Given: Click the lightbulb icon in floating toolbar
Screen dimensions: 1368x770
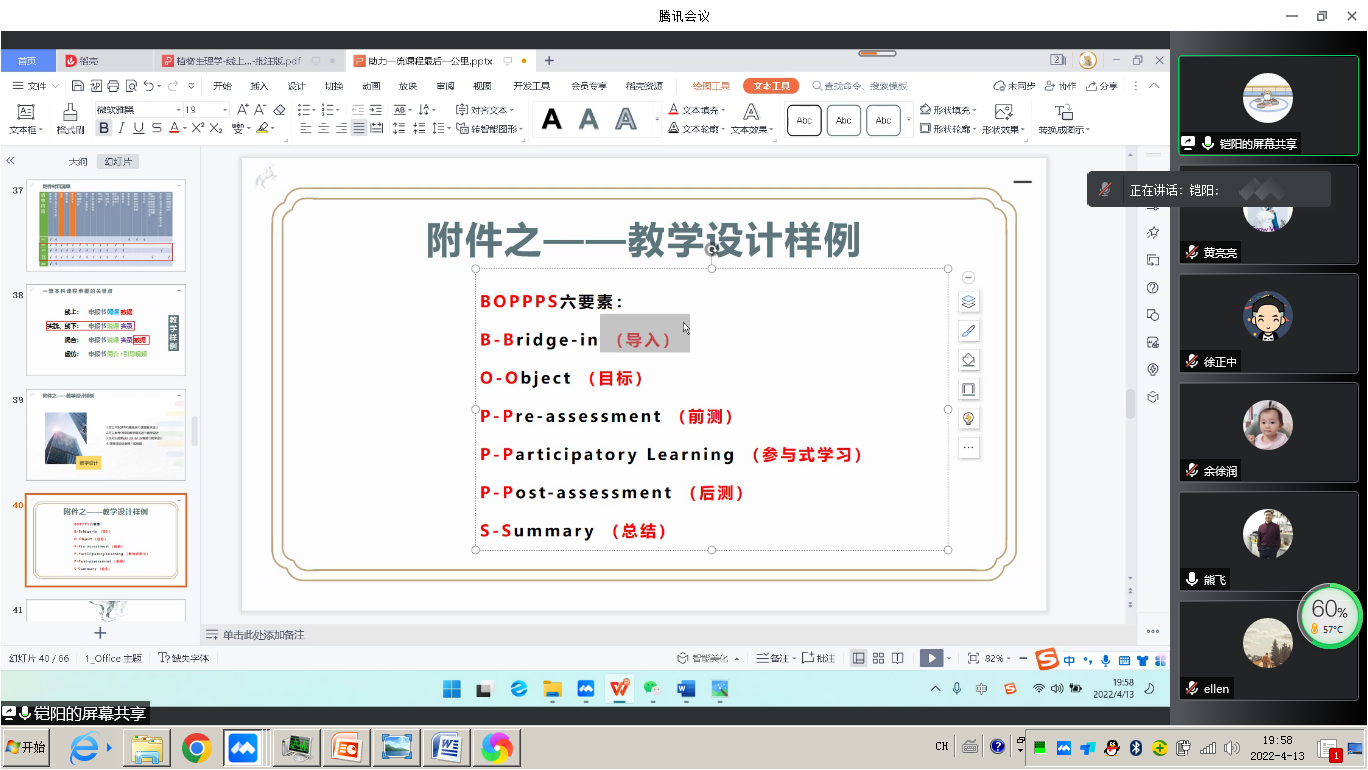Looking at the screenshot, I should tap(968, 418).
